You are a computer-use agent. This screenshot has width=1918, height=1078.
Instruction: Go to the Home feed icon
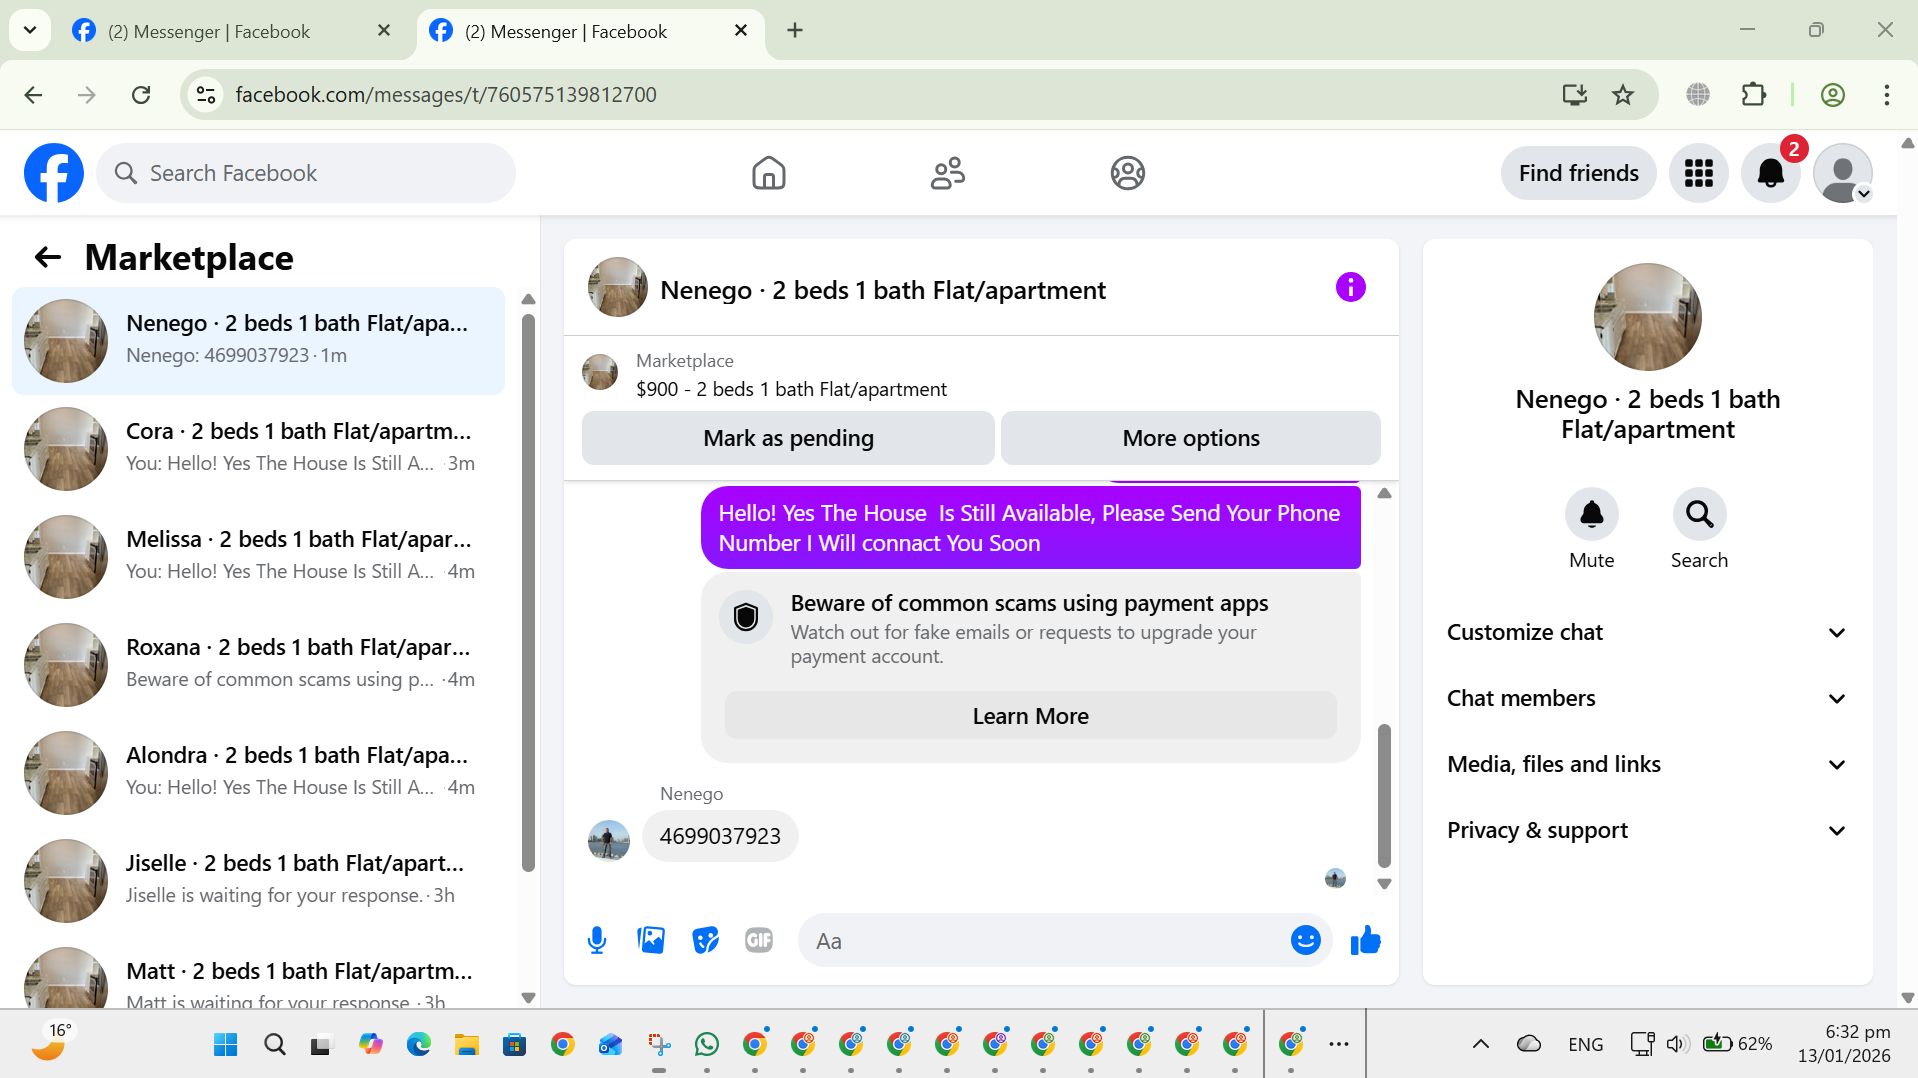[x=768, y=173]
